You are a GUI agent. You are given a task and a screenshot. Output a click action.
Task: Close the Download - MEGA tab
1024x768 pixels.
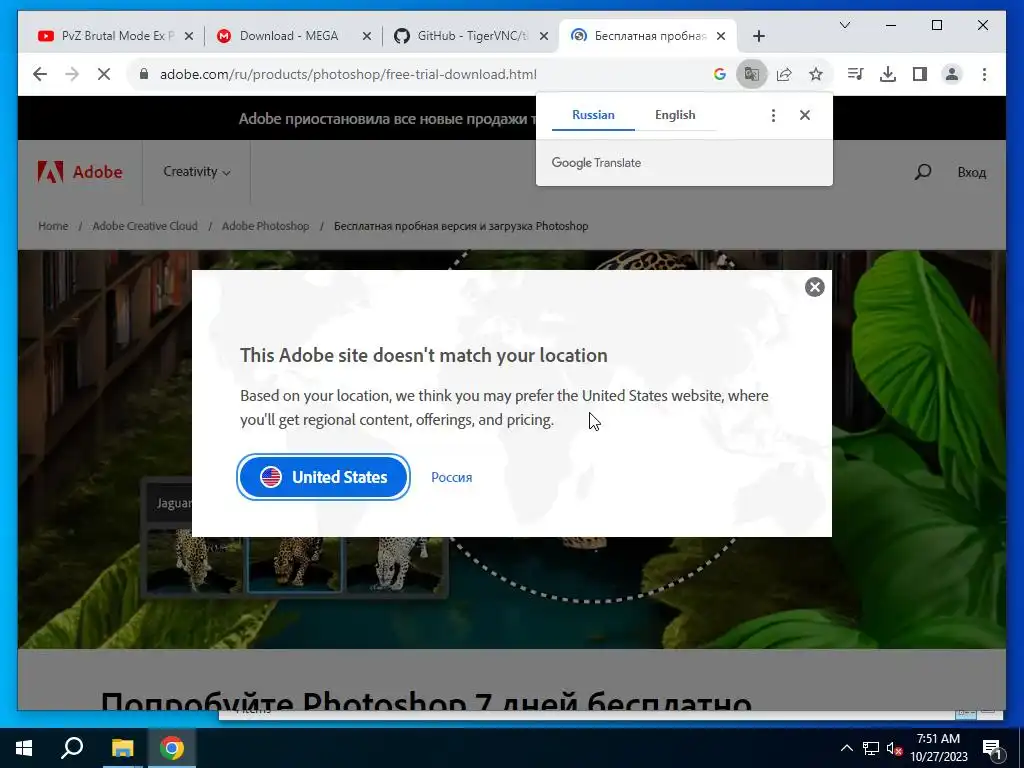[x=367, y=36]
